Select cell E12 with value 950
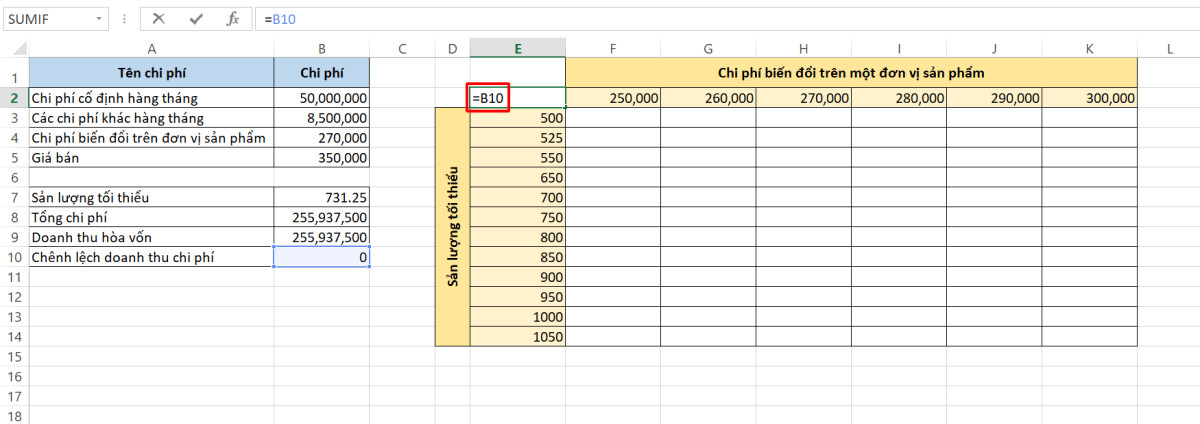Image resolution: width=1200 pixels, height=424 pixels. (x=518, y=297)
